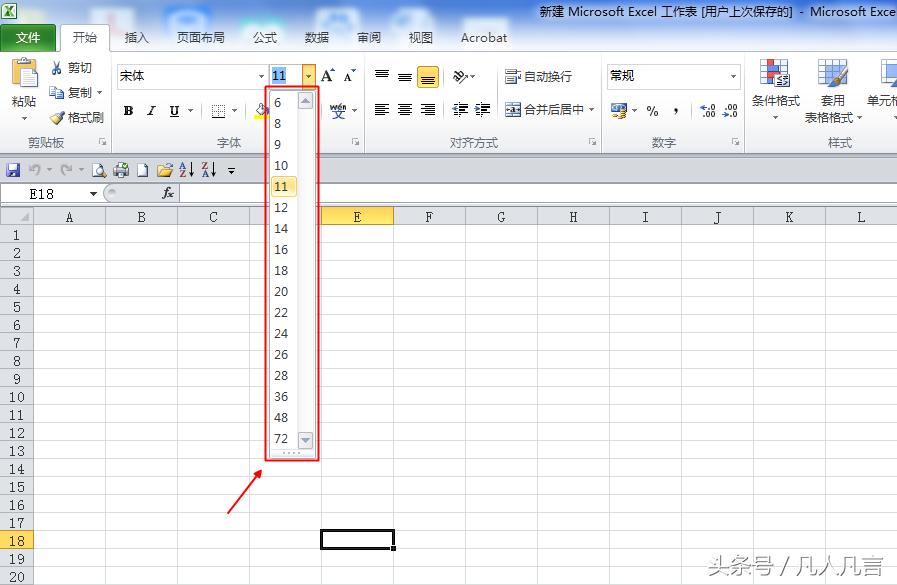
Task: Decrease indent in alignment group
Action: (x=460, y=110)
